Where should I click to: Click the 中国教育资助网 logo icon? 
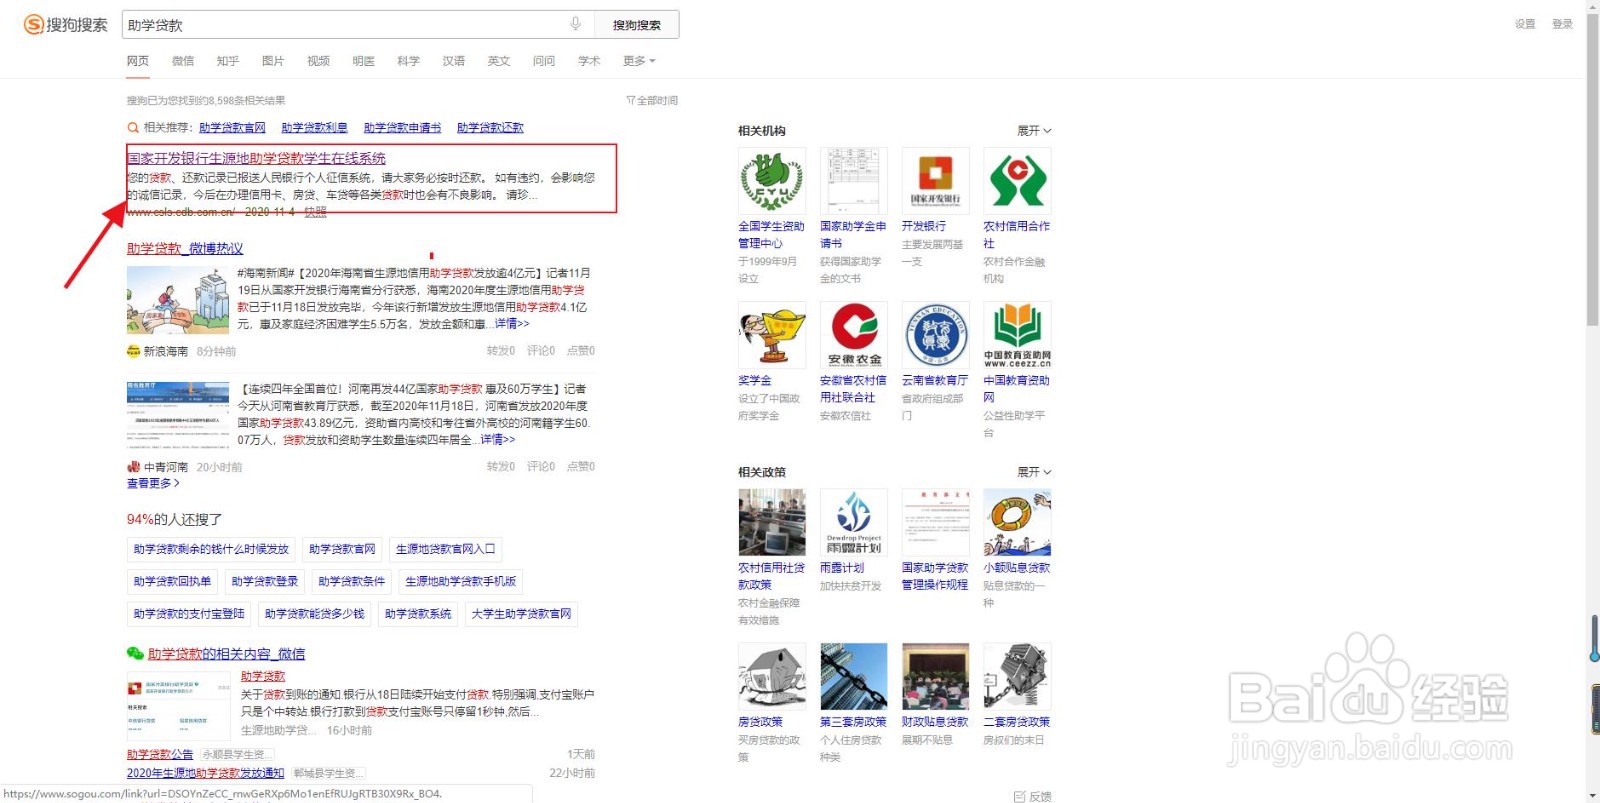[1017, 335]
